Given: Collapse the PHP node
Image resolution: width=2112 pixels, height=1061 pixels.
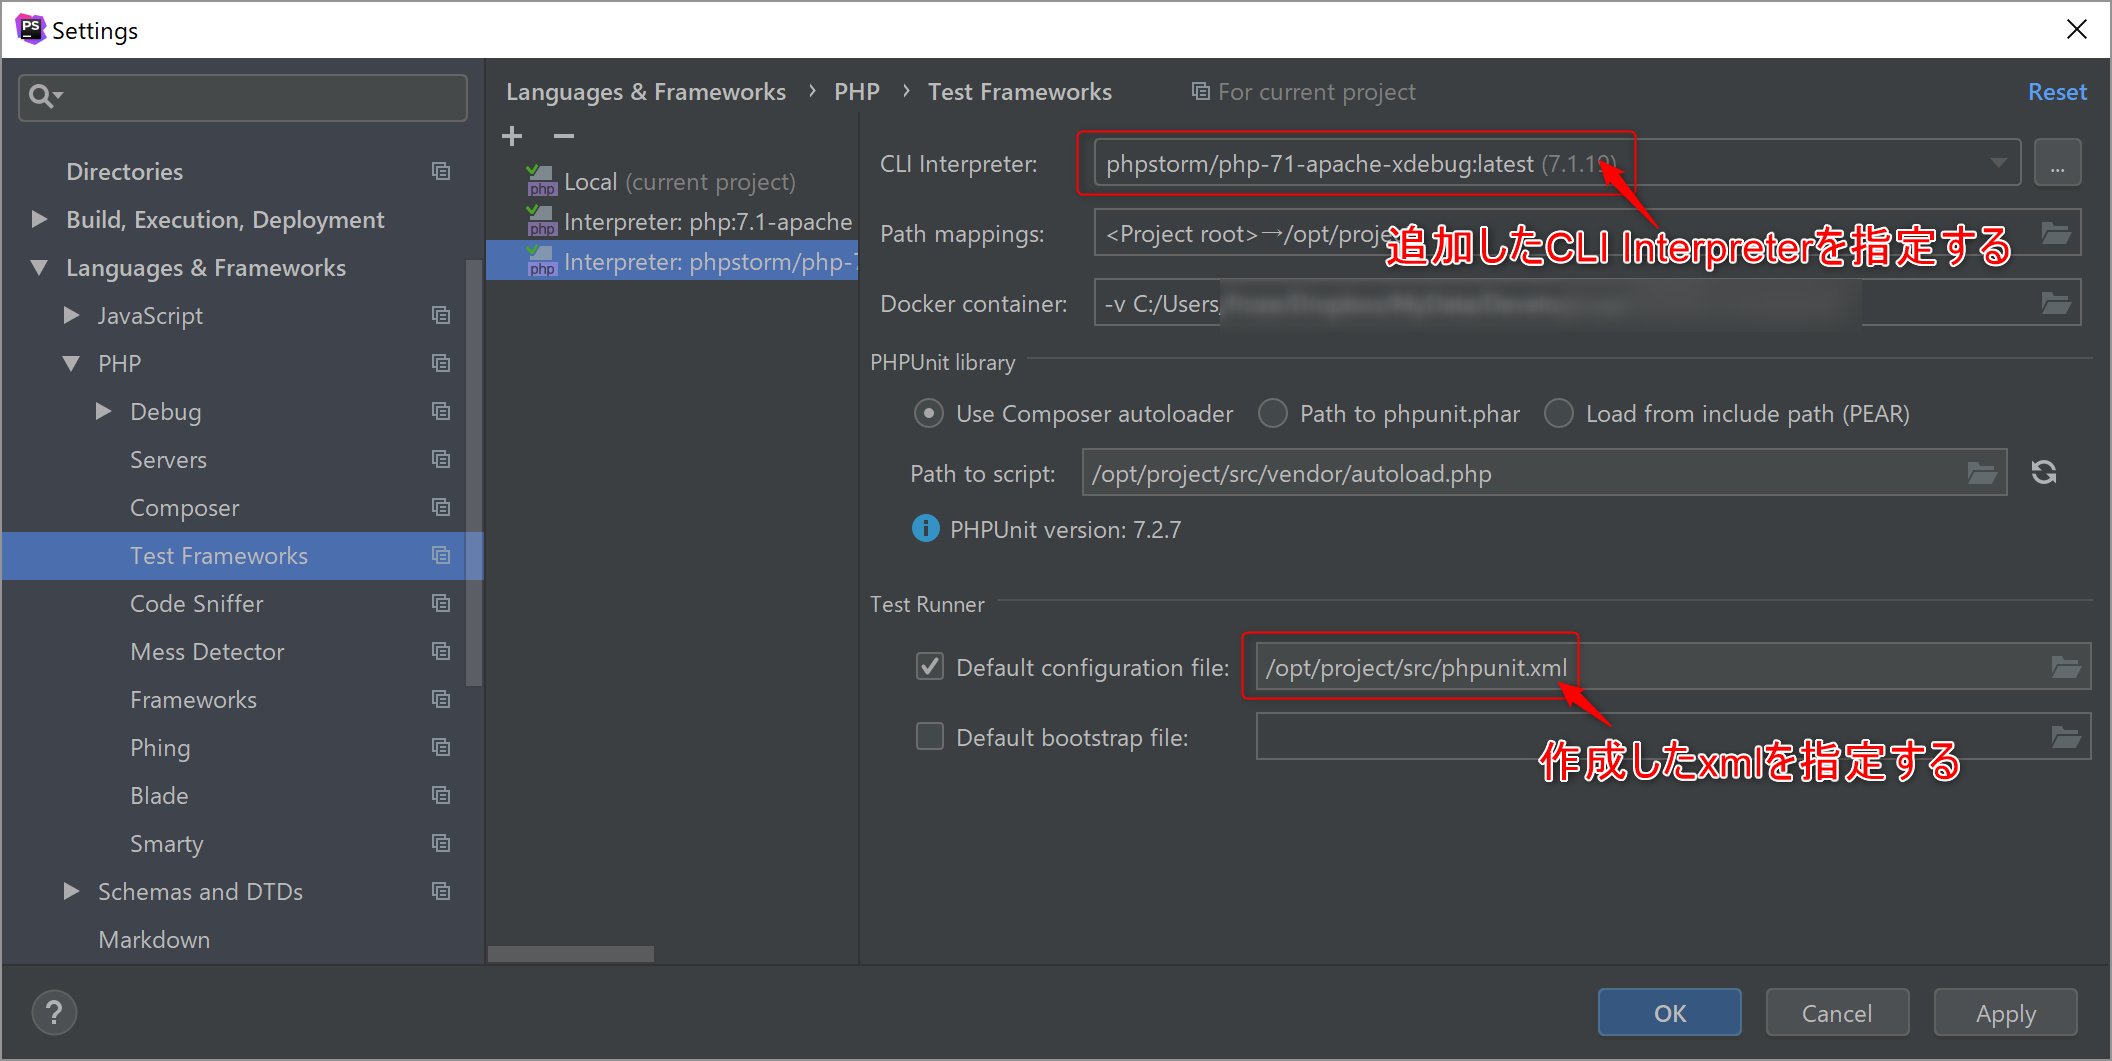Looking at the screenshot, I should pos(71,363).
